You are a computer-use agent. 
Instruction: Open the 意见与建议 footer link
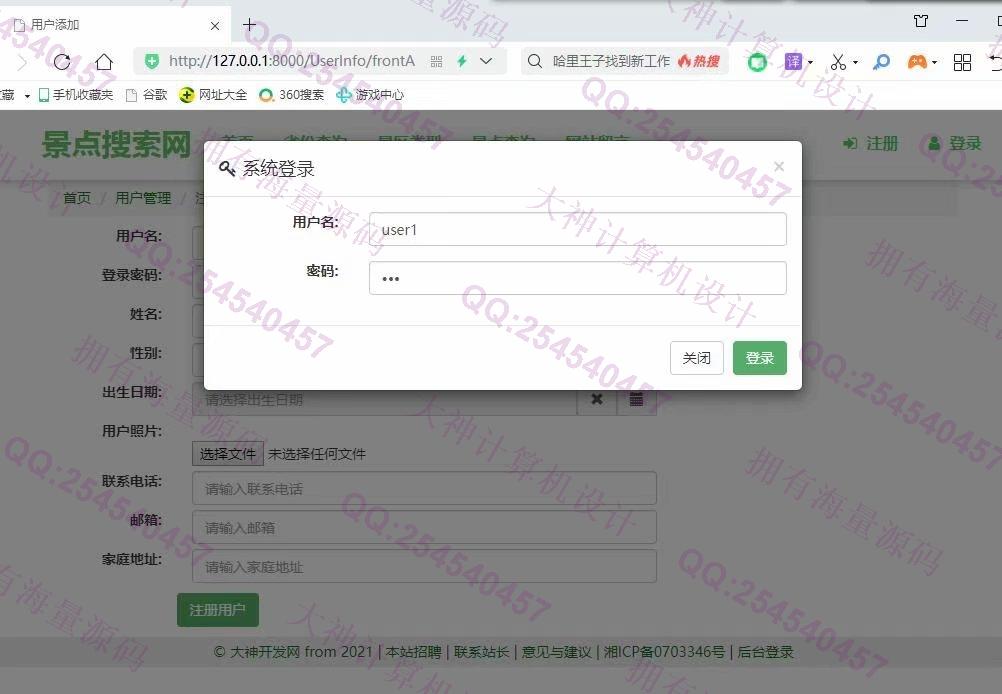[556, 652]
